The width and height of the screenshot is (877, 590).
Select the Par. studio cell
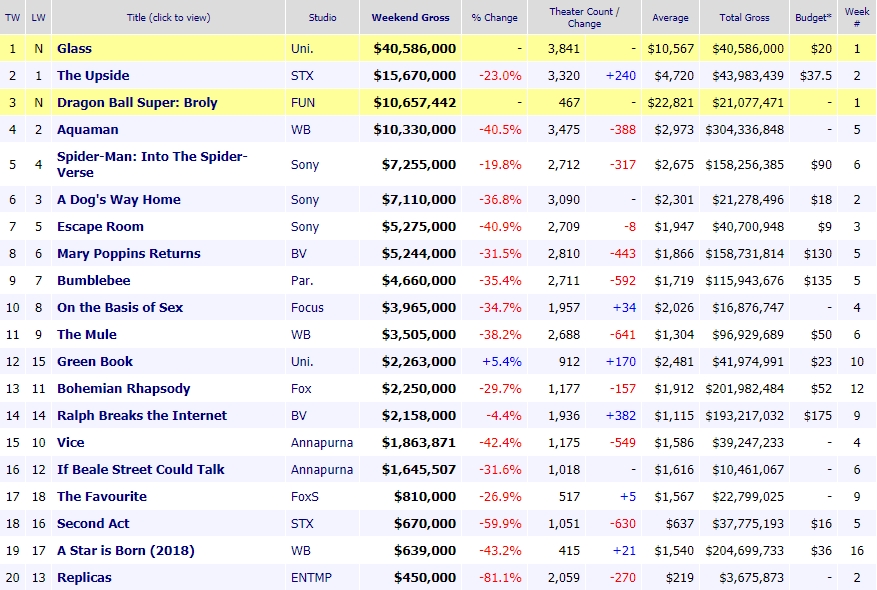(x=302, y=281)
